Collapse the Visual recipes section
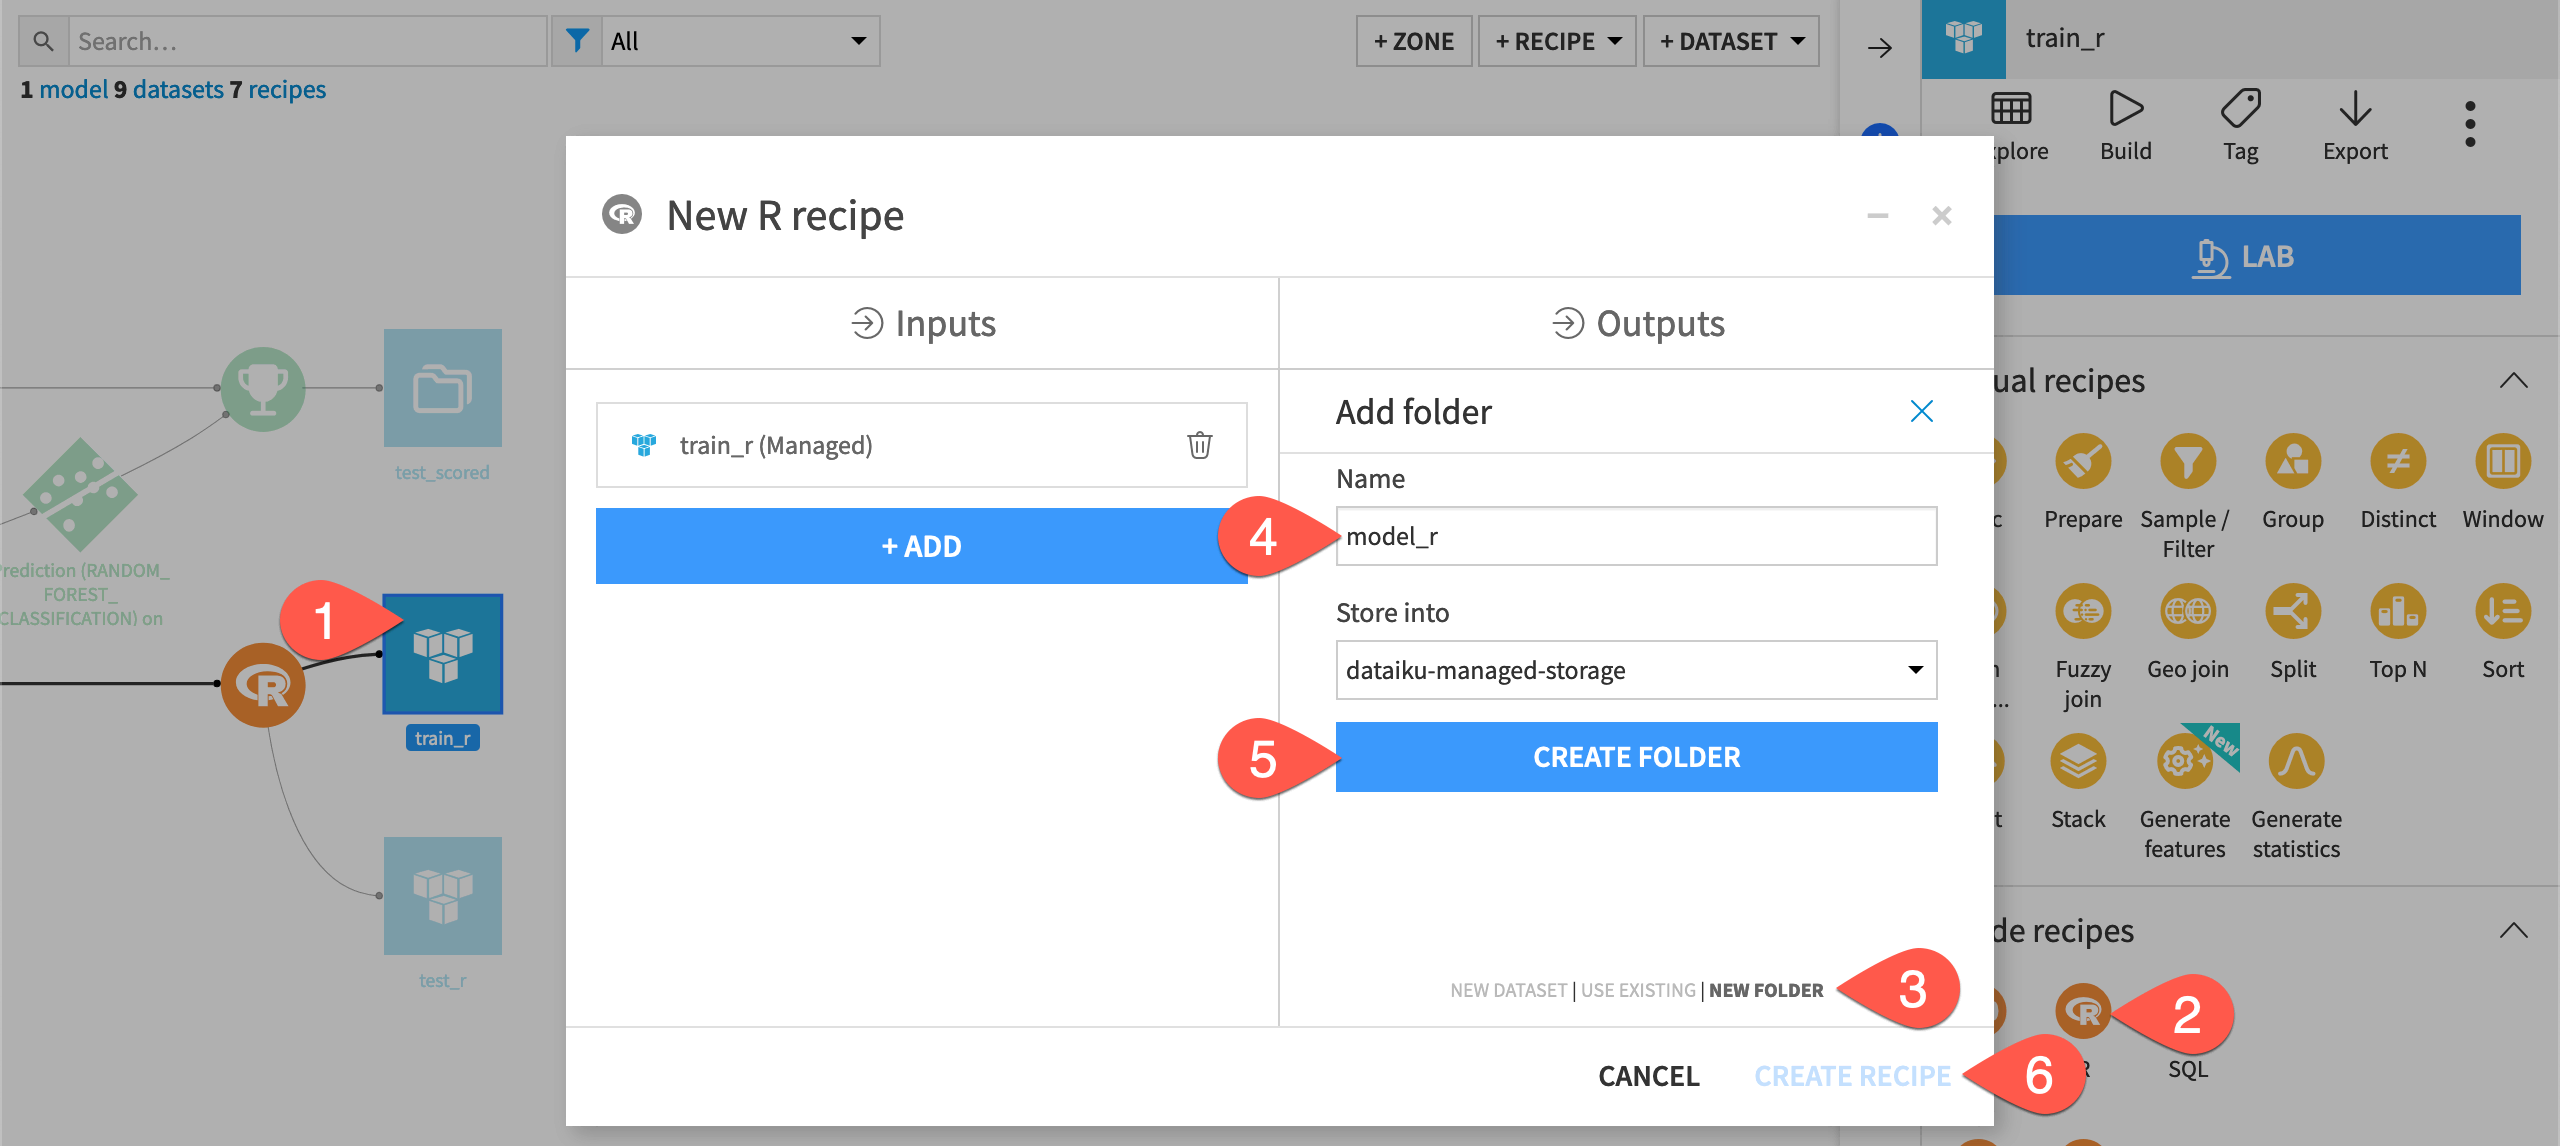This screenshot has width=2560, height=1146. (2513, 381)
